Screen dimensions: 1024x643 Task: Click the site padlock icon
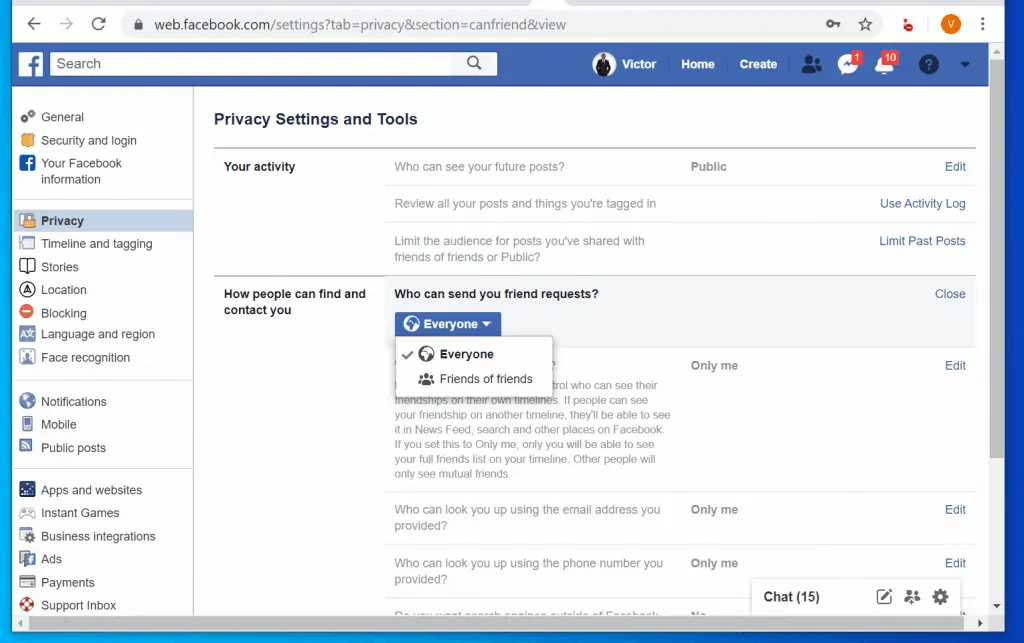click(138, 24)
